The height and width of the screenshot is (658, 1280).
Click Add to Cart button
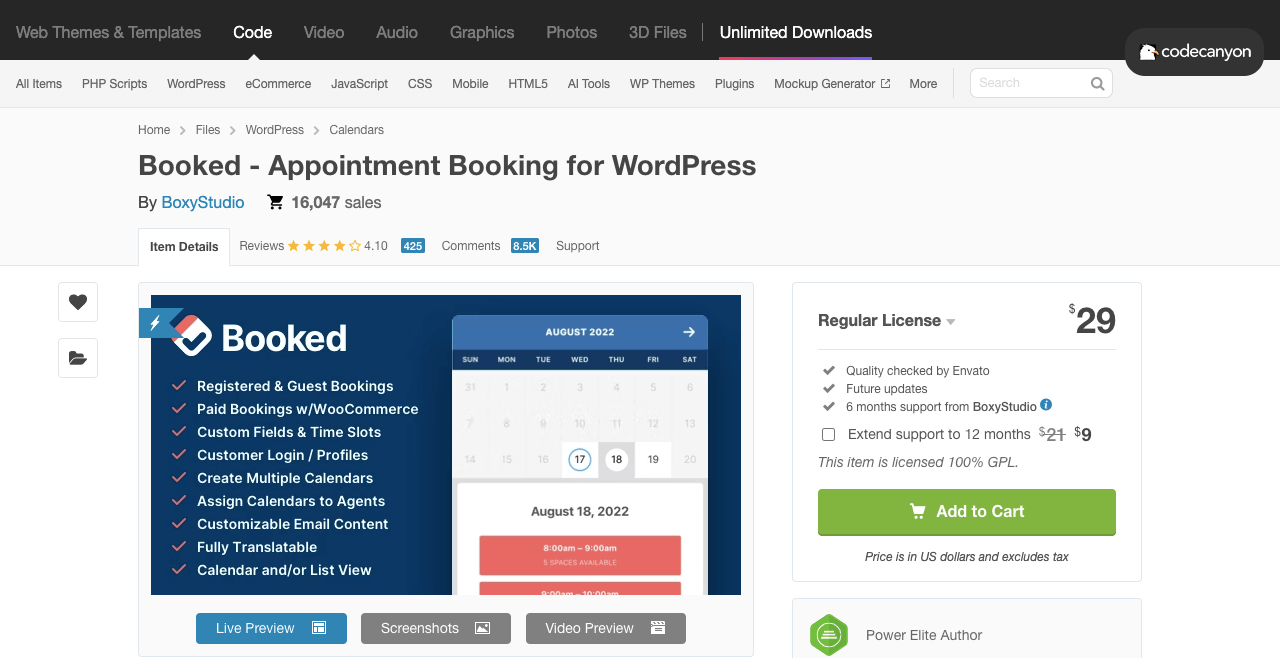point(967,512)
